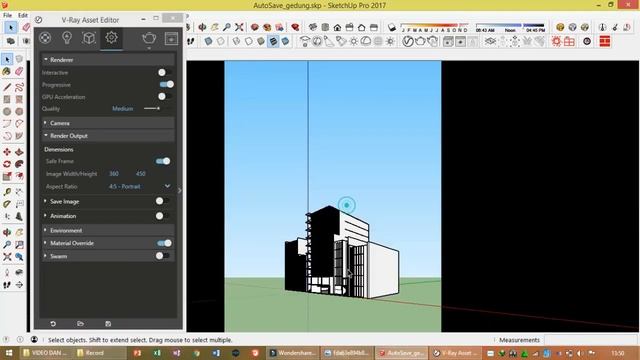Open the File menu
The height and width of the screenshot is (360, 640).
tap(7, 16)
